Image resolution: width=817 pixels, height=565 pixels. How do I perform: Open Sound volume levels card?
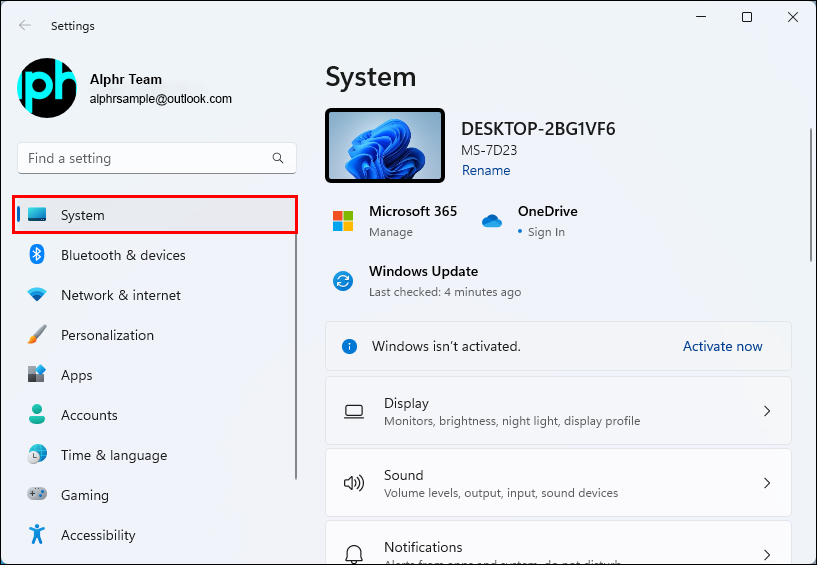[558, 483]
